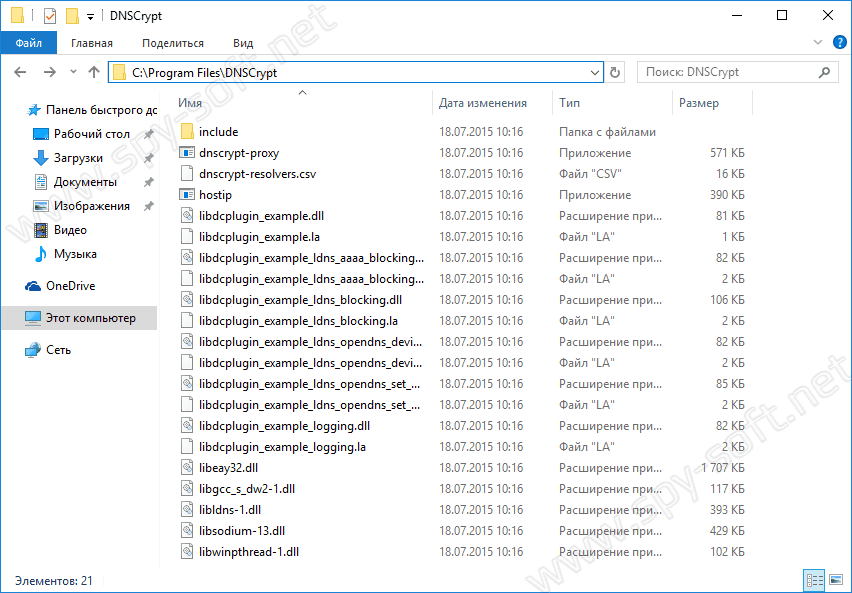
Task: Go back with the left arrow
Action: [x=20, y=72]
